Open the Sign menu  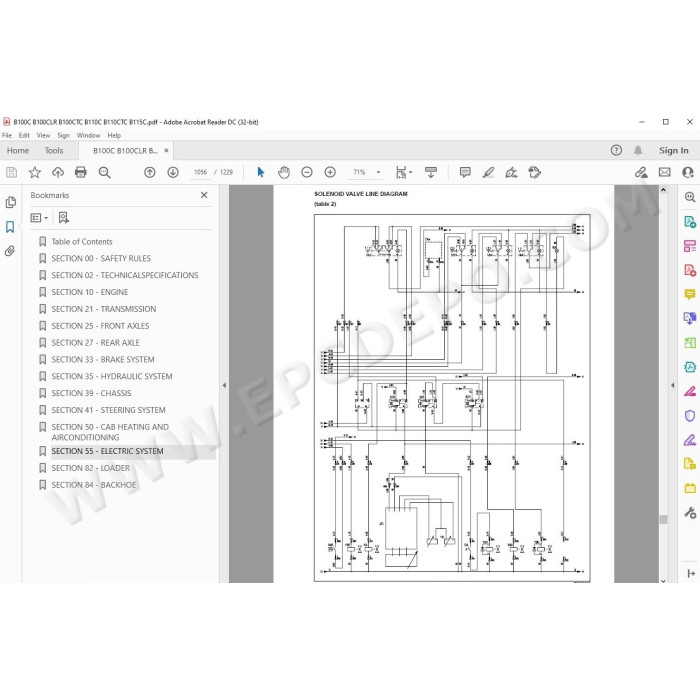pos(63,135)
